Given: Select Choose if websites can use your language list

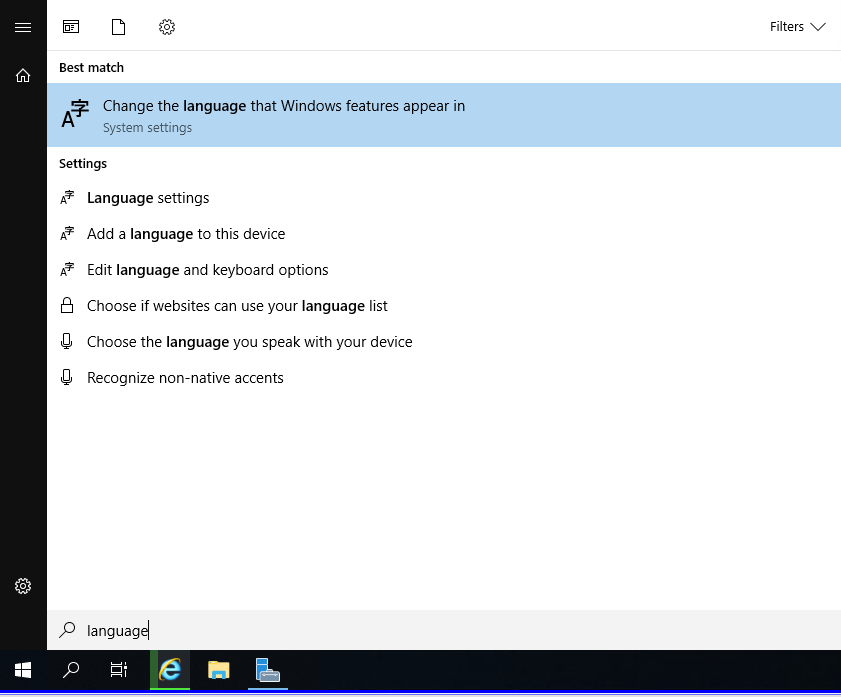Looking at the screenshot, I should pos(237,305).
